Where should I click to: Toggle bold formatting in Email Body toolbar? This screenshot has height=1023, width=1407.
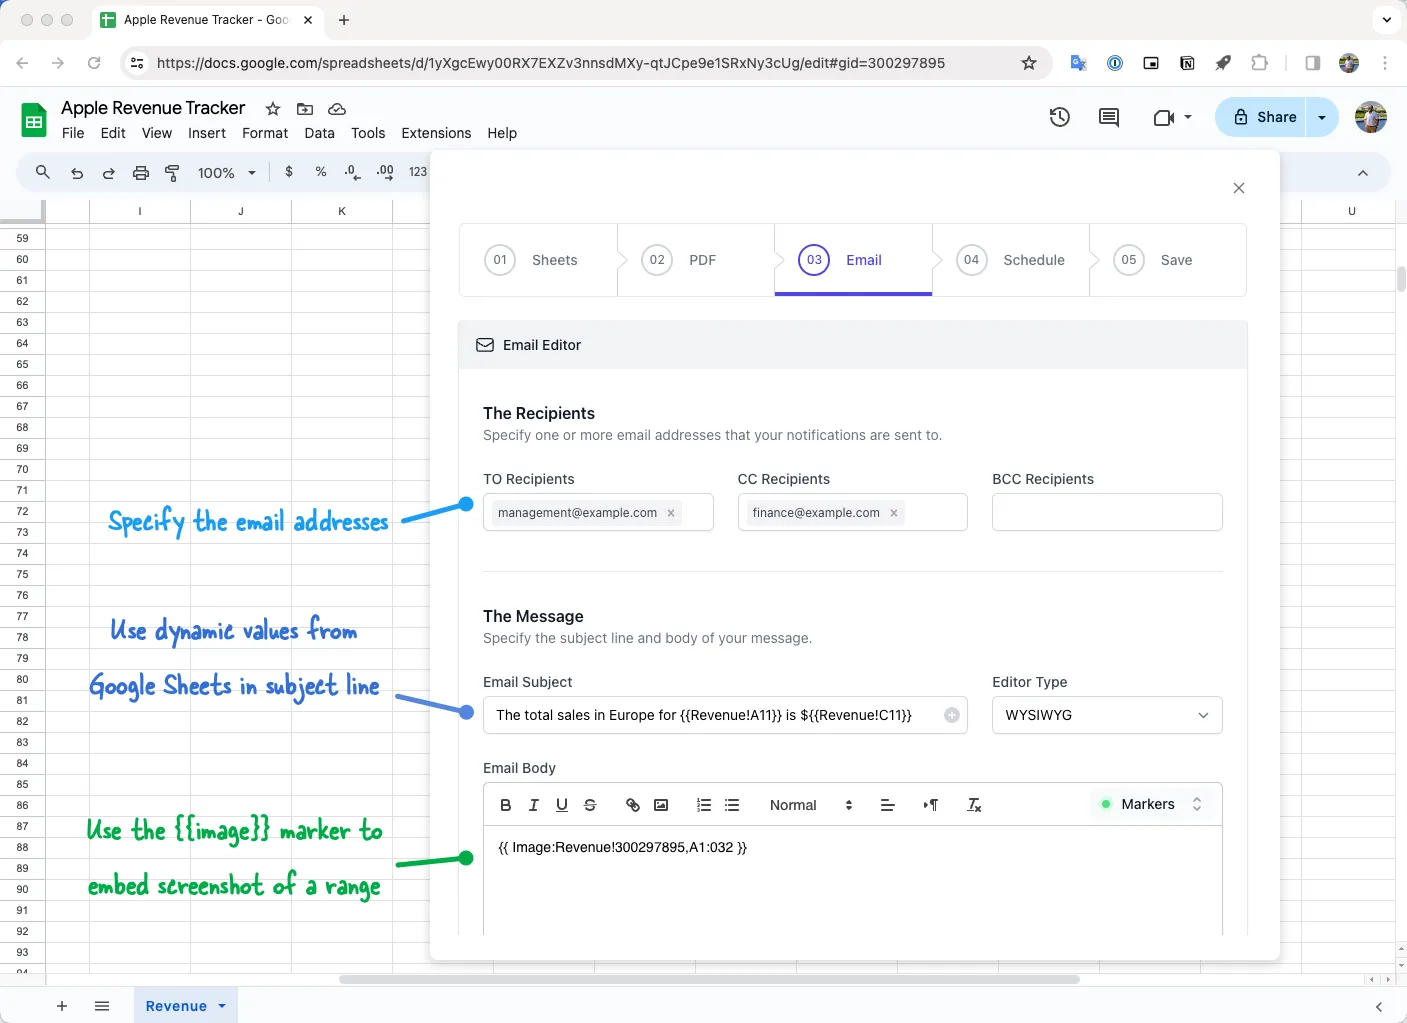(506, 805)
